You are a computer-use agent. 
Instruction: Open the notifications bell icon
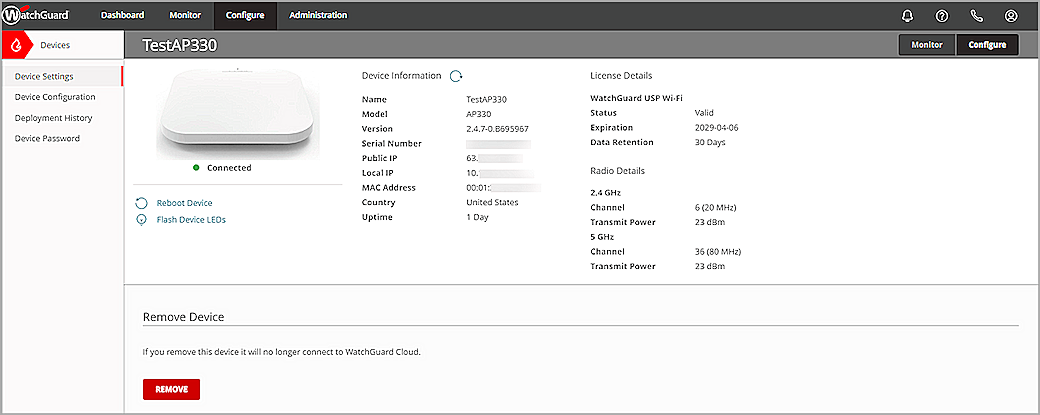tap(907, 16)
